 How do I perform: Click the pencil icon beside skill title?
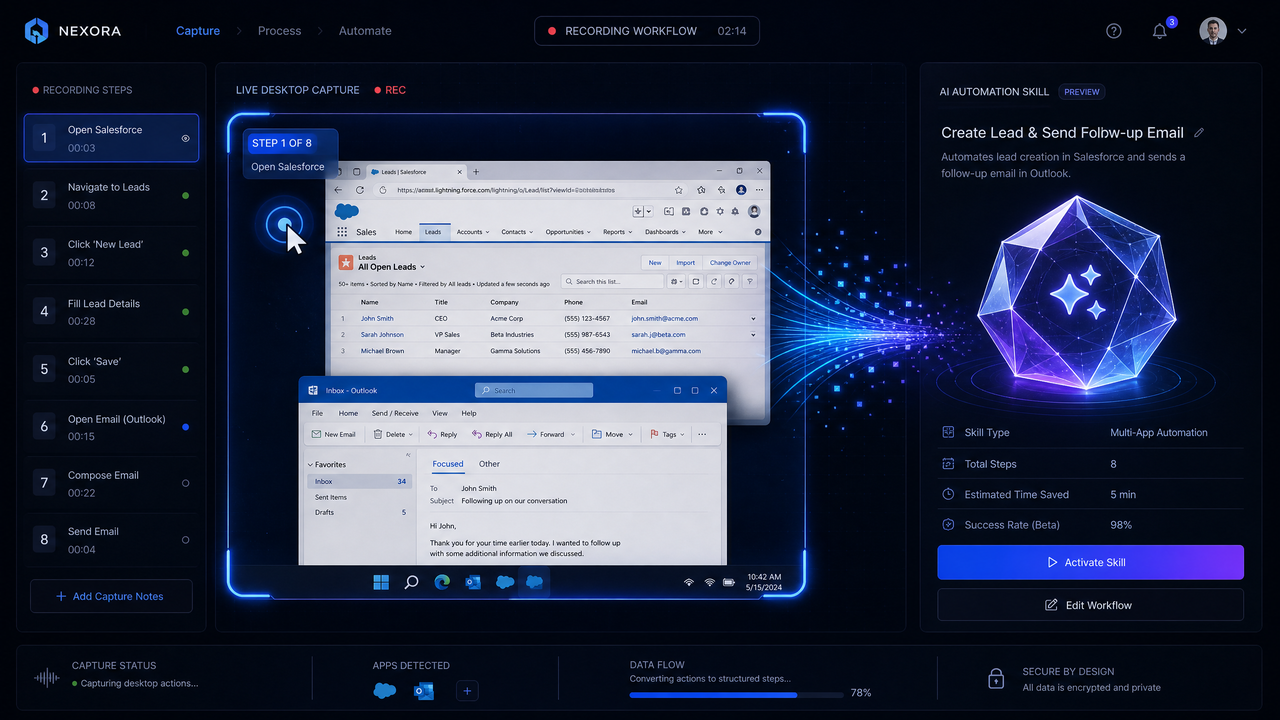tap(1199, 133)
